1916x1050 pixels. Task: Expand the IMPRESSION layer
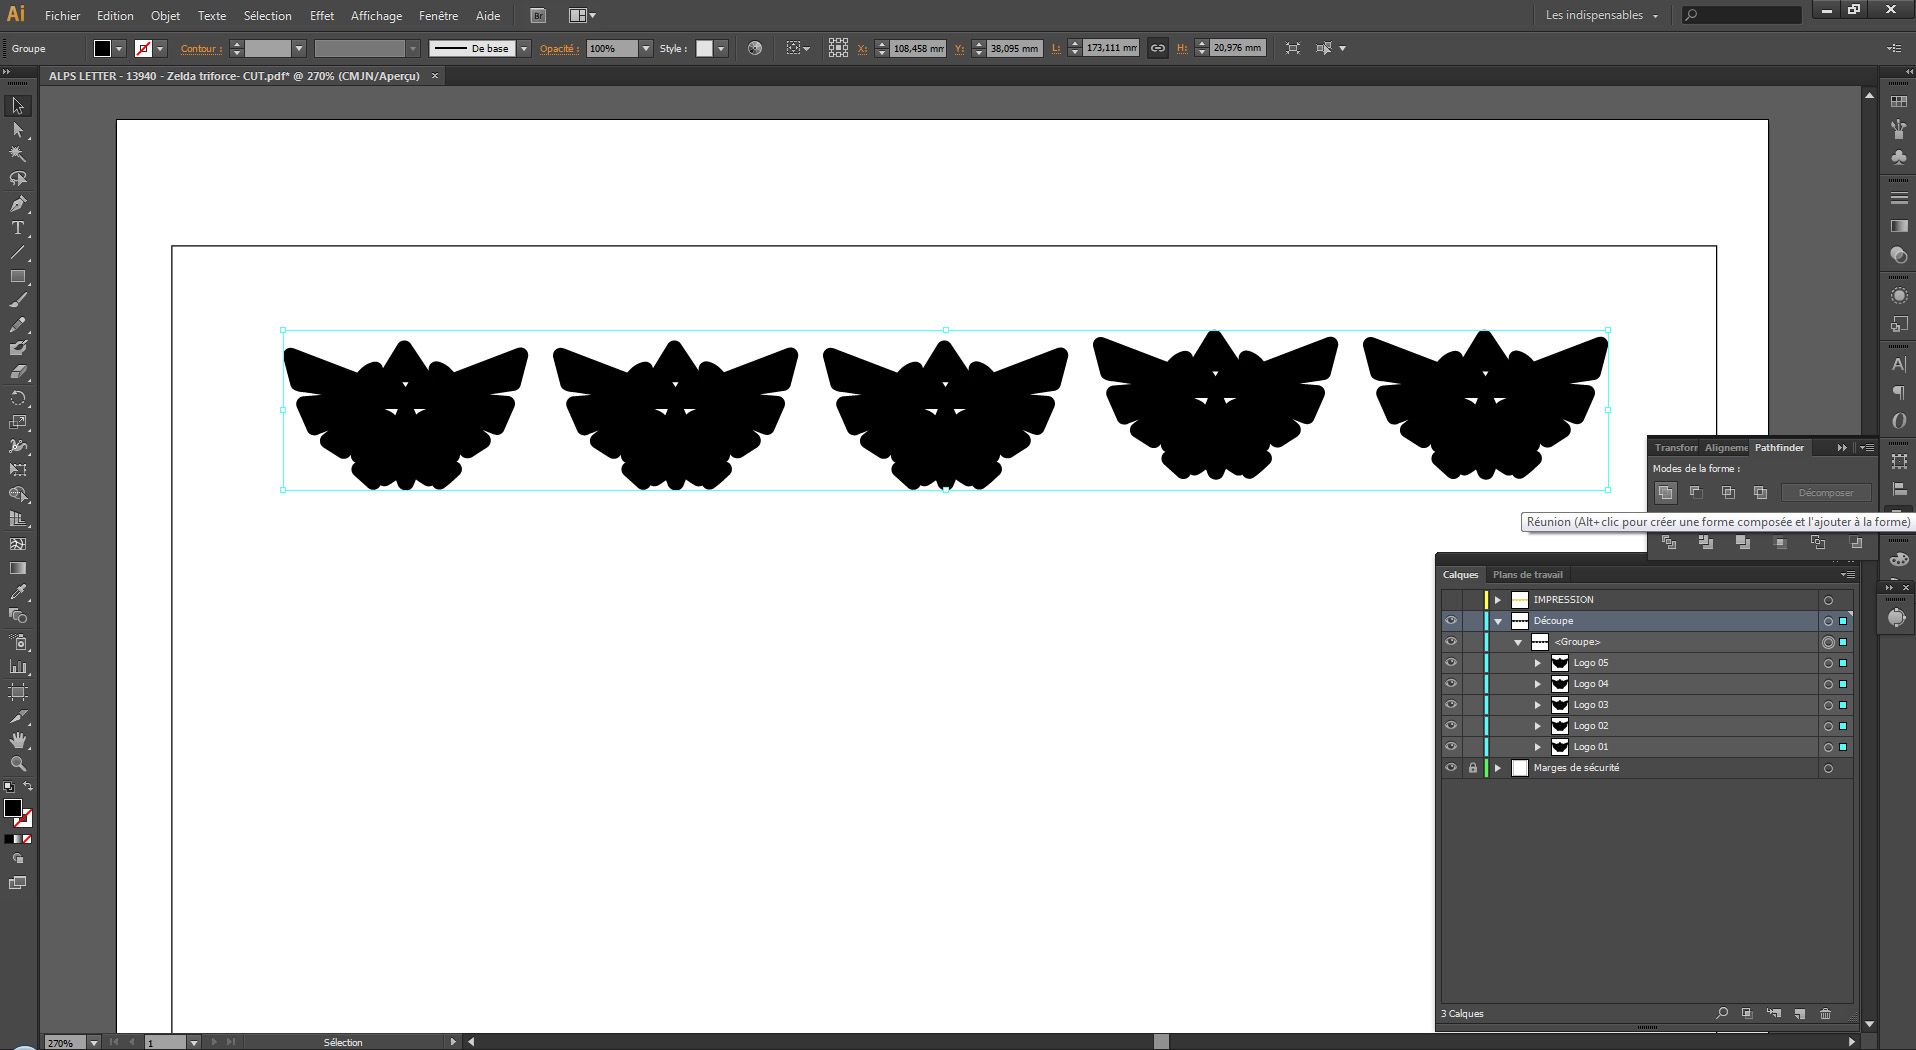(1498, 600)
